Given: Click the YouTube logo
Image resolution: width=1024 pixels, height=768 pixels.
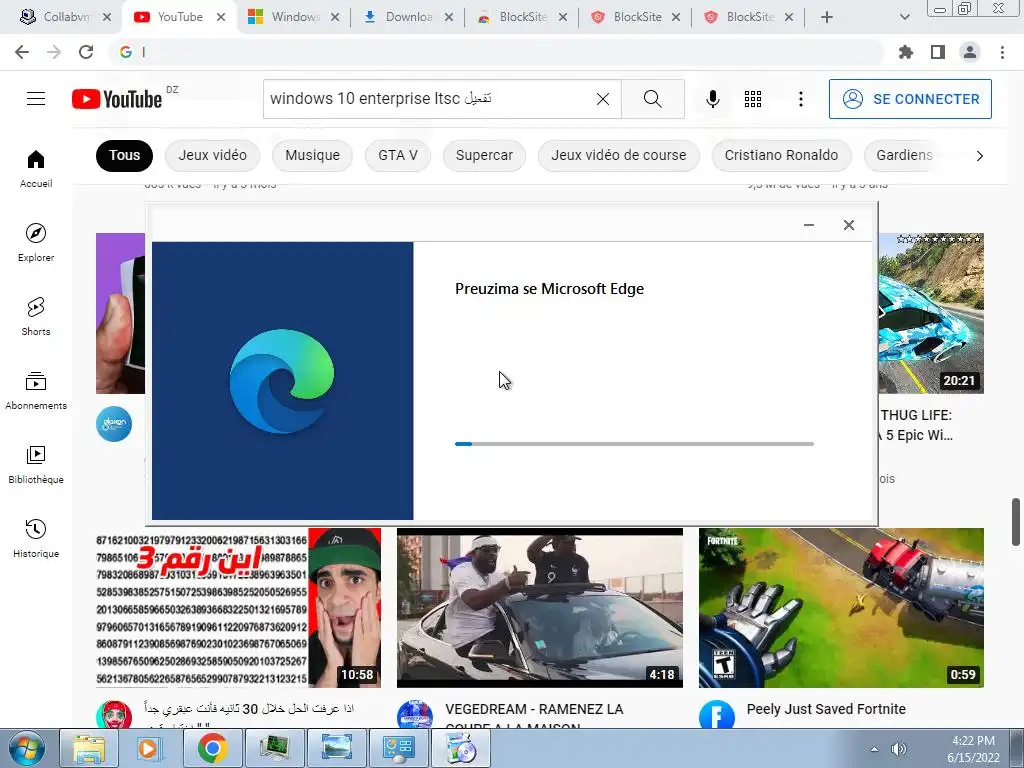Looking at the screenshot, I should [x=117, y=99].
